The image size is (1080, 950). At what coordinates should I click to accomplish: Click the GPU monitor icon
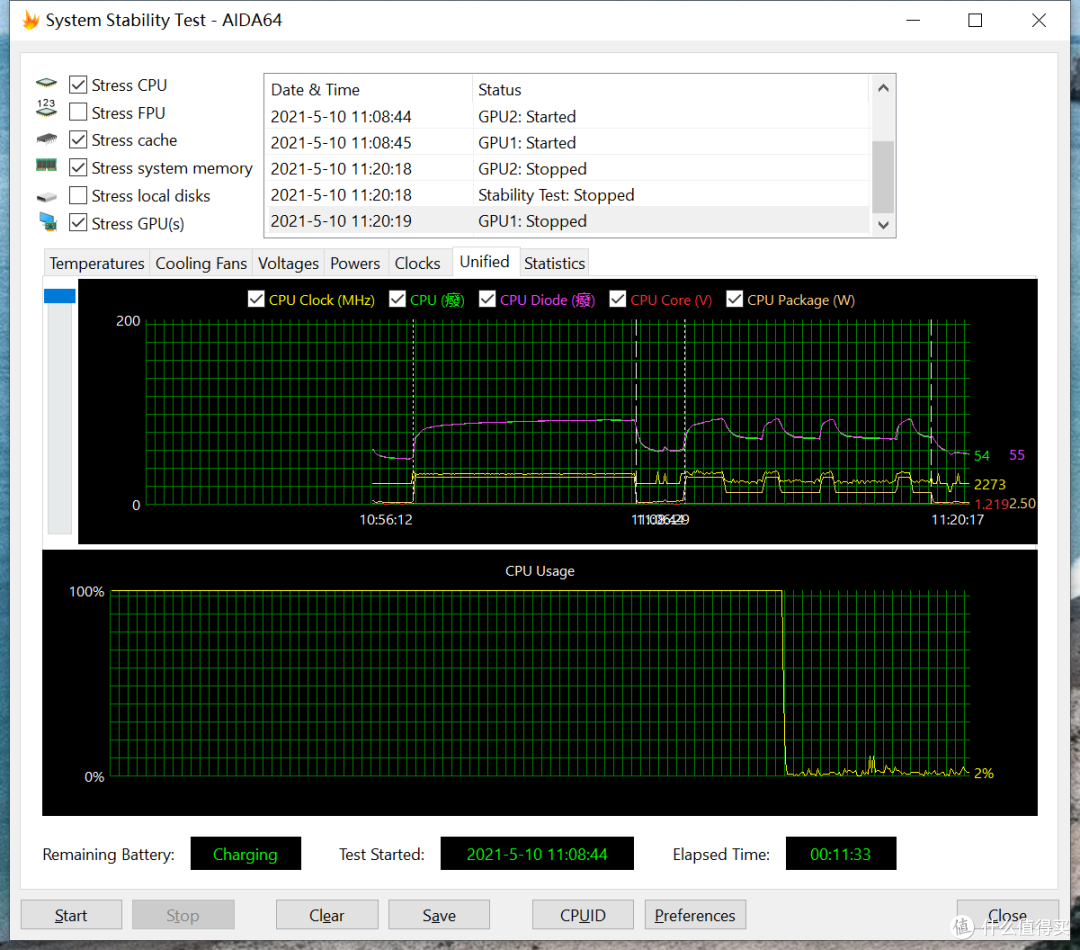click(48, 222)
